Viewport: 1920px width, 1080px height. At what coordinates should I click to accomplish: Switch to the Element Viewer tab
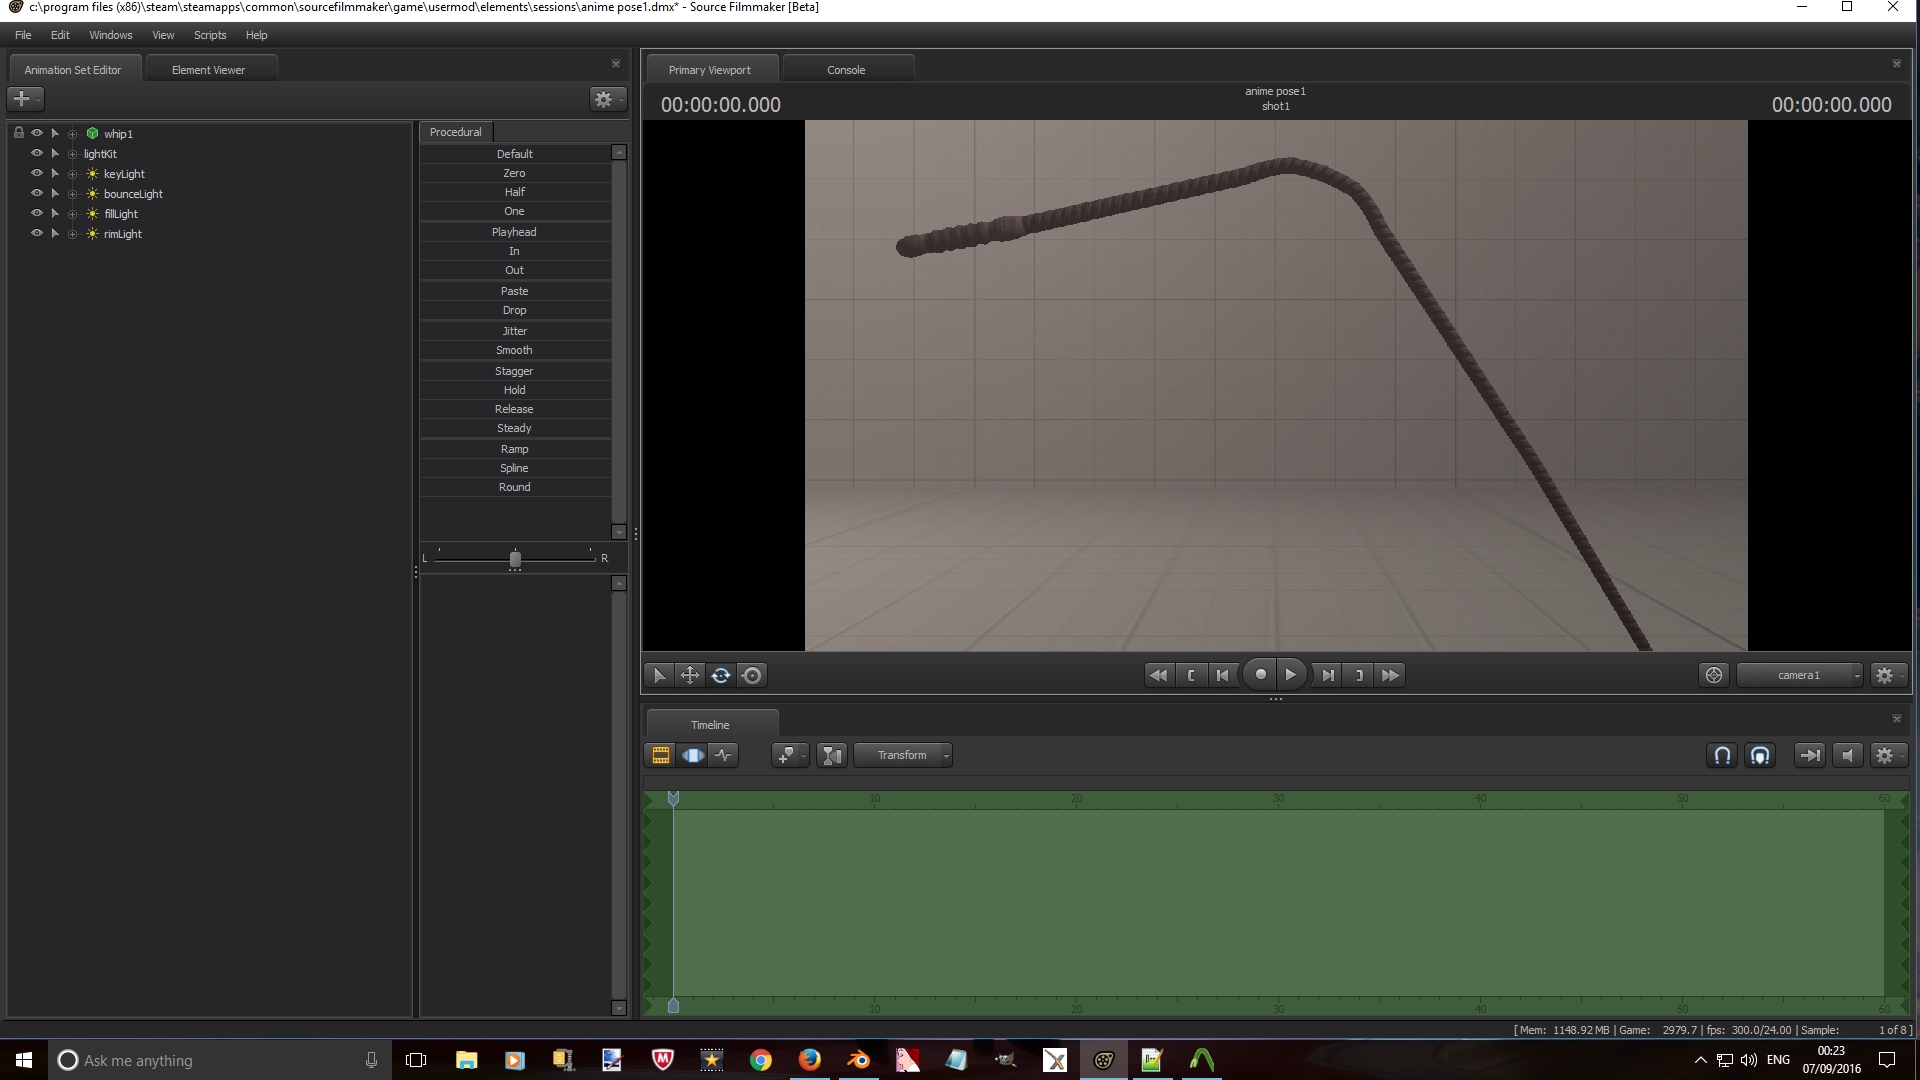[x=208, y=70]
